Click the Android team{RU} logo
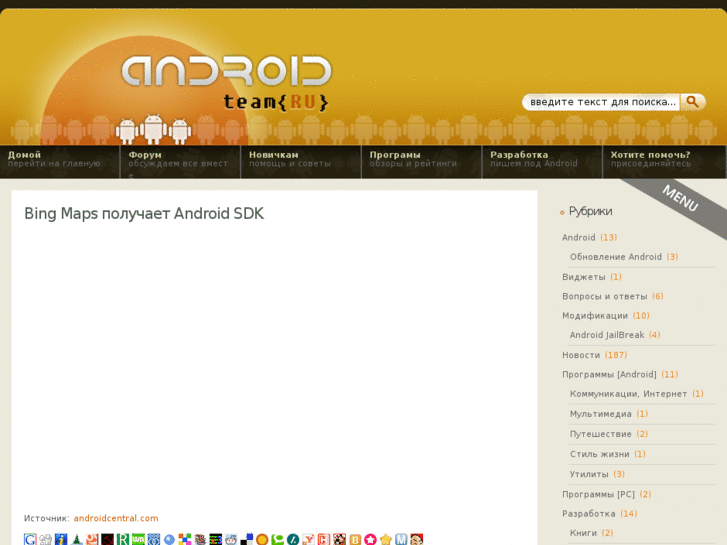Screen dimensions: 727x545 tap(226, 83)
